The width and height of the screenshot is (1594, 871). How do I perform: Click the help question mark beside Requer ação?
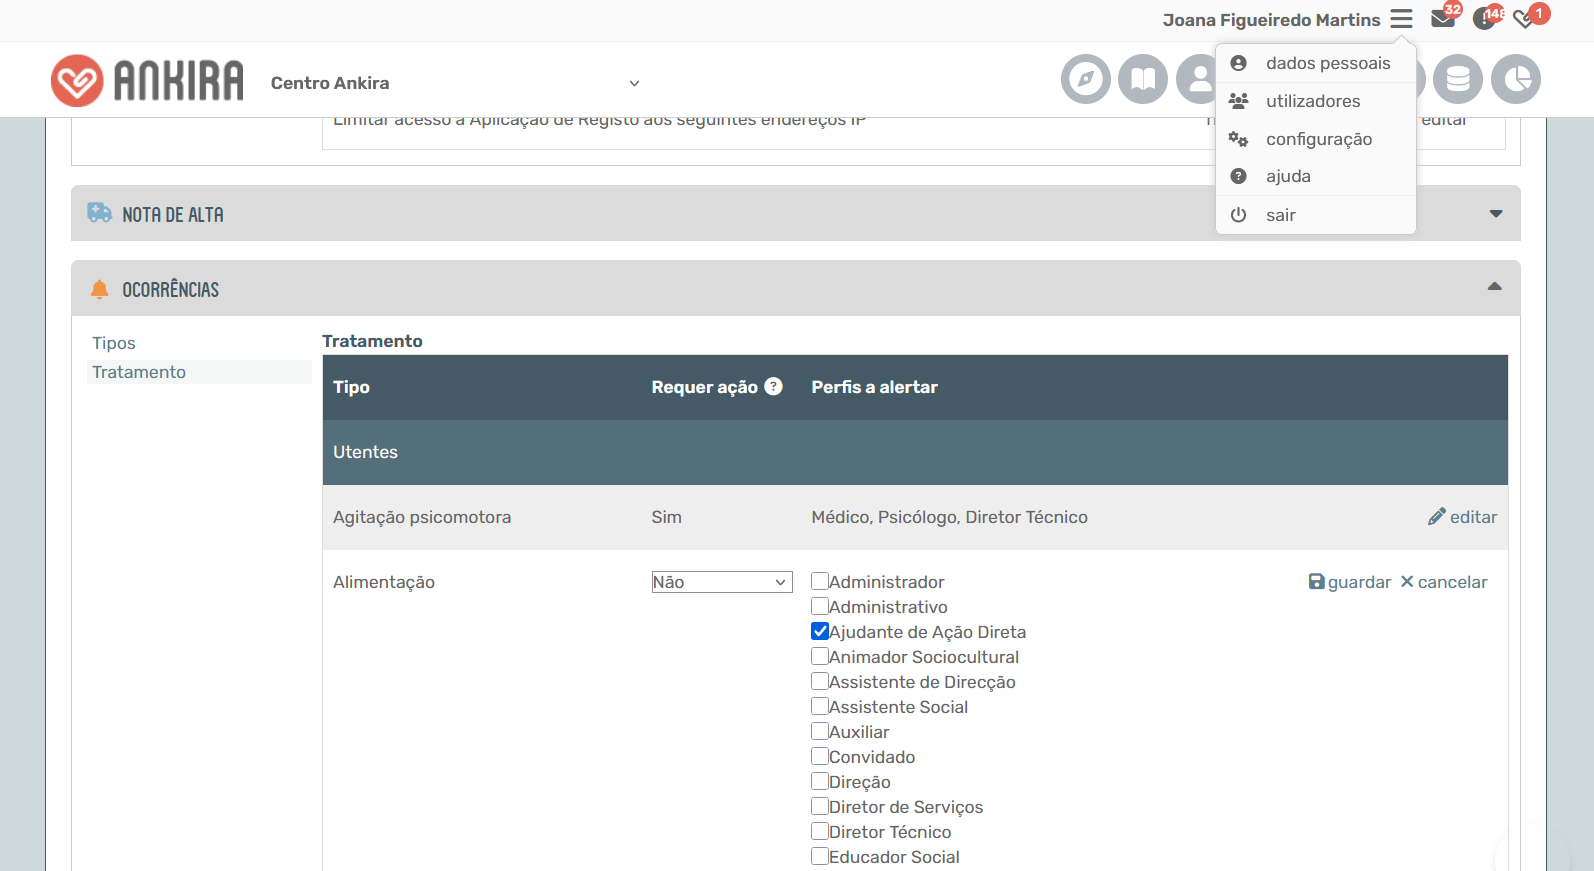point(774,386)
